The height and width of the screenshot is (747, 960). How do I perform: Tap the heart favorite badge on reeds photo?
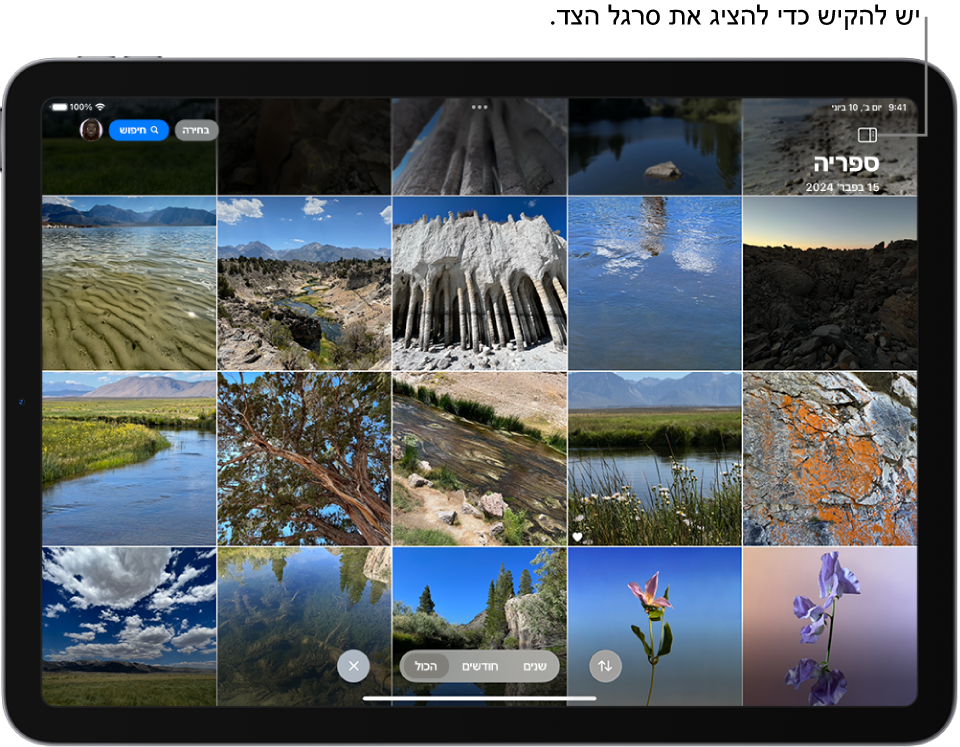pos(577,537)
